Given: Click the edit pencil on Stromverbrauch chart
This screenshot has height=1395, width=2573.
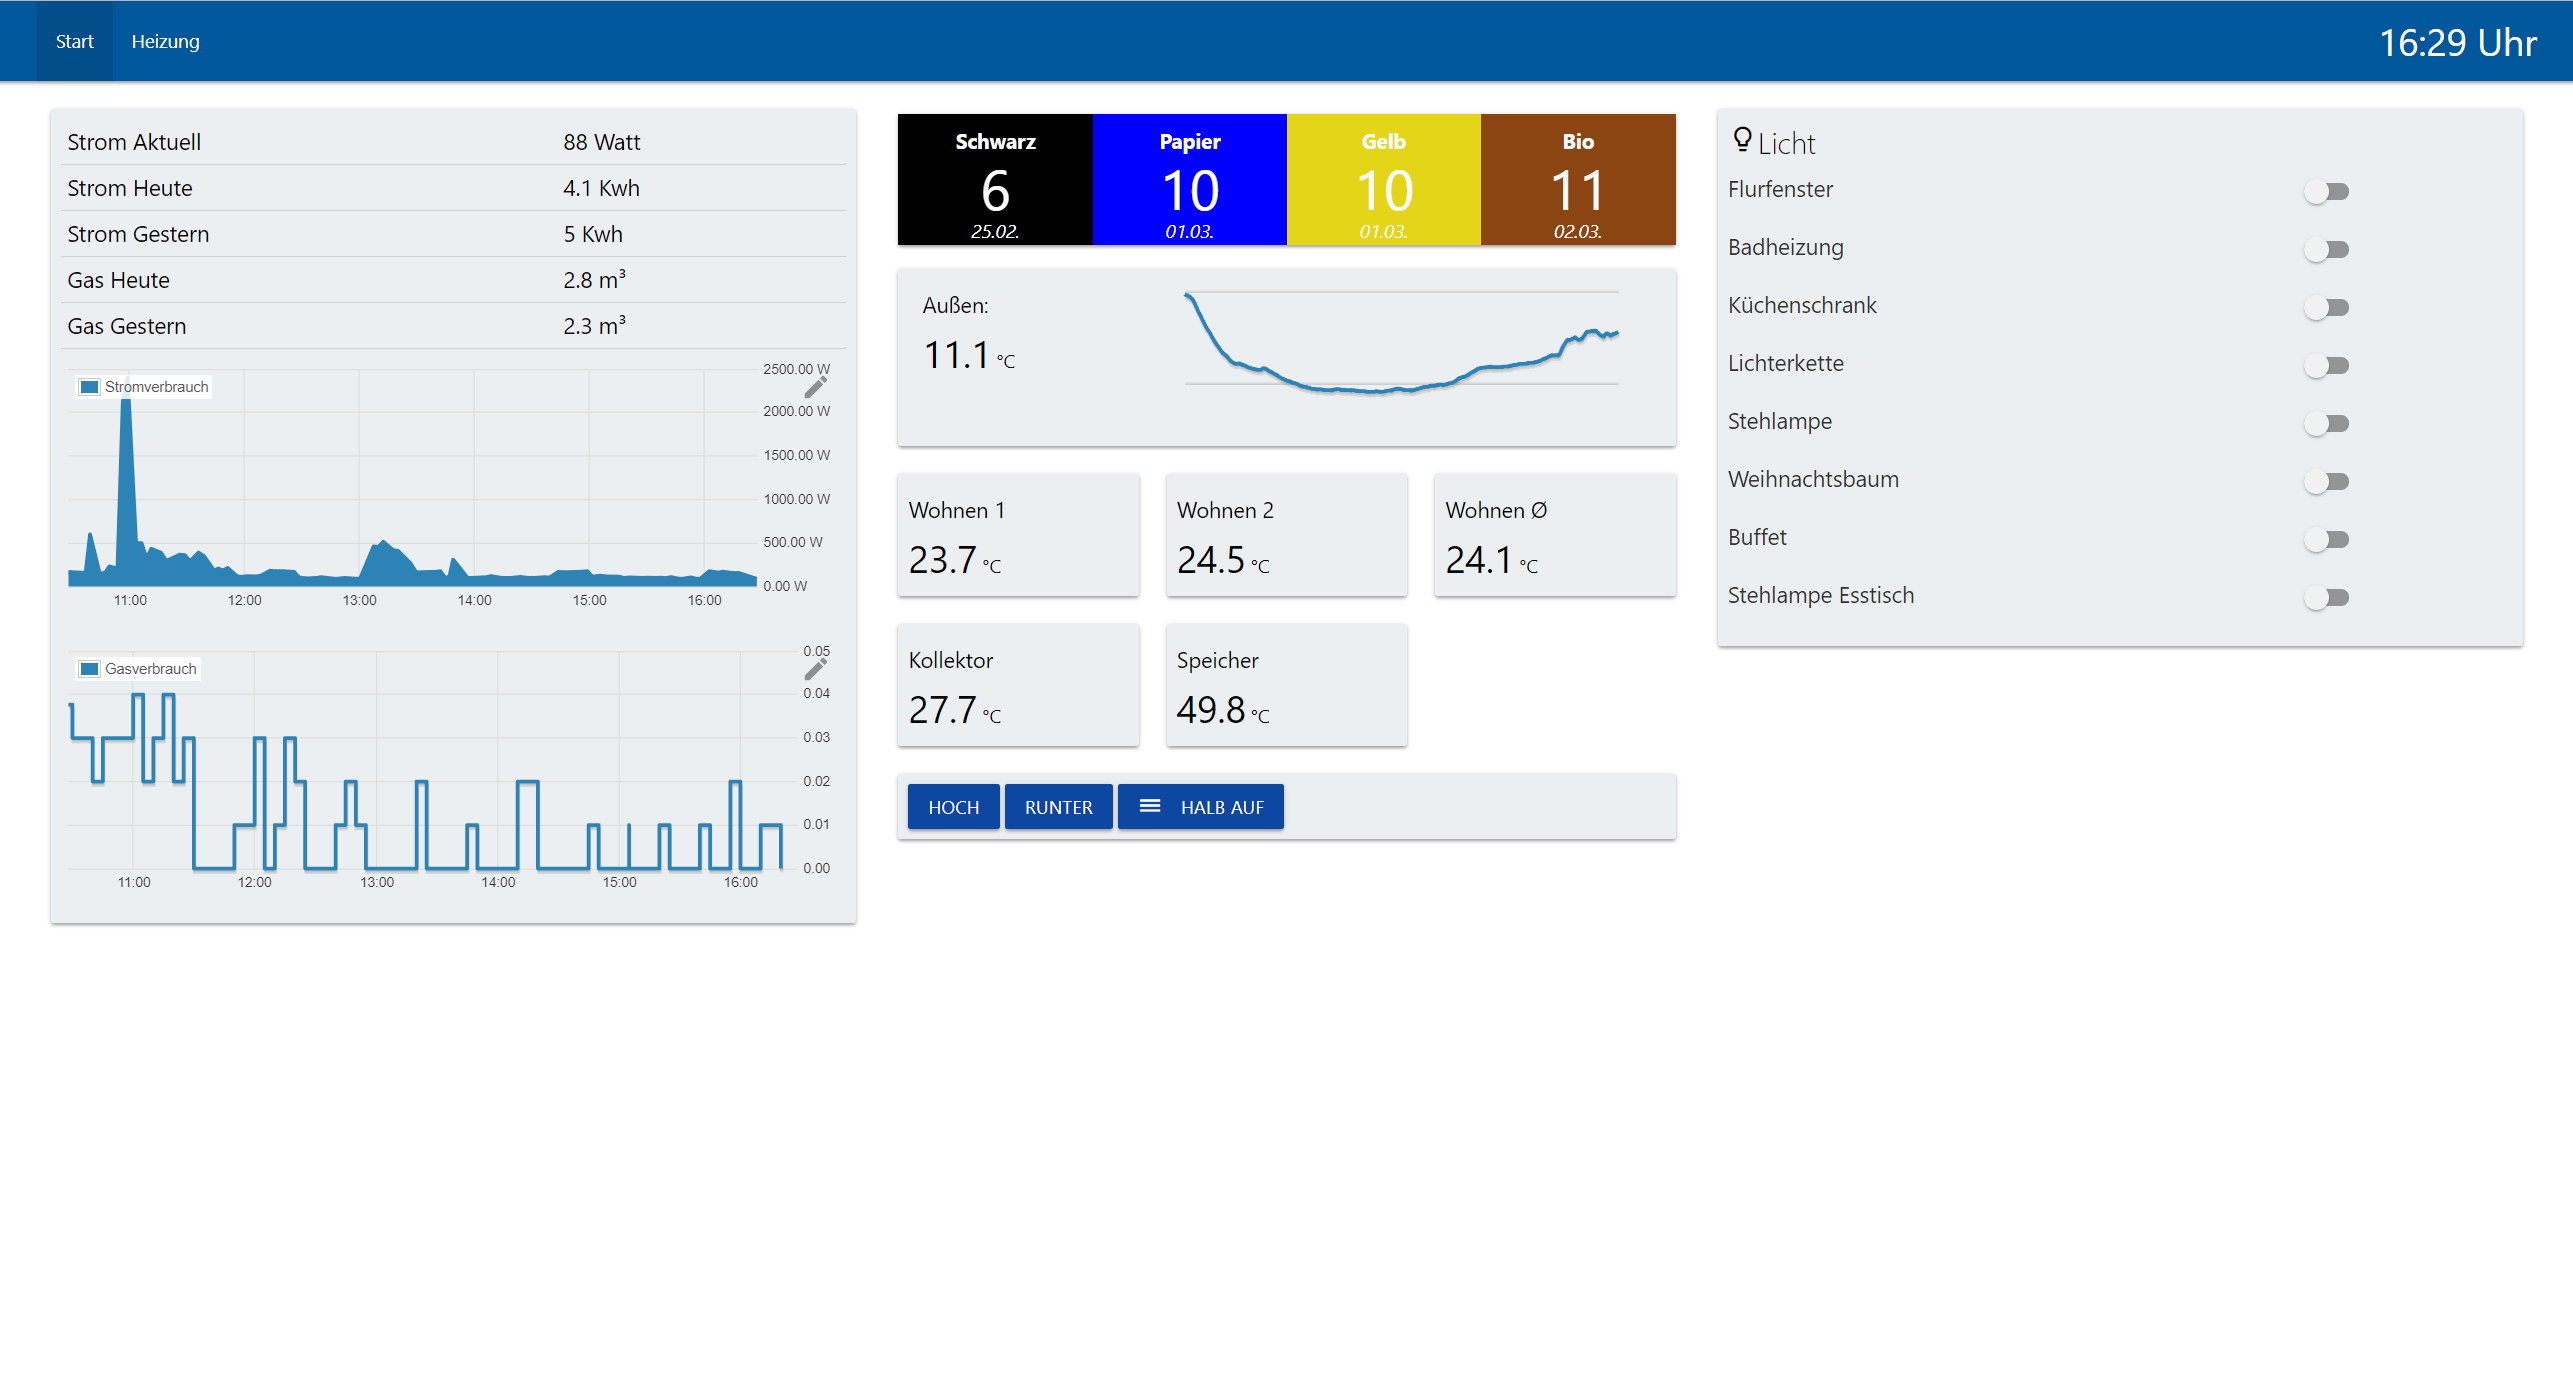Looking at the screenshot, I should tap(815, 387).
